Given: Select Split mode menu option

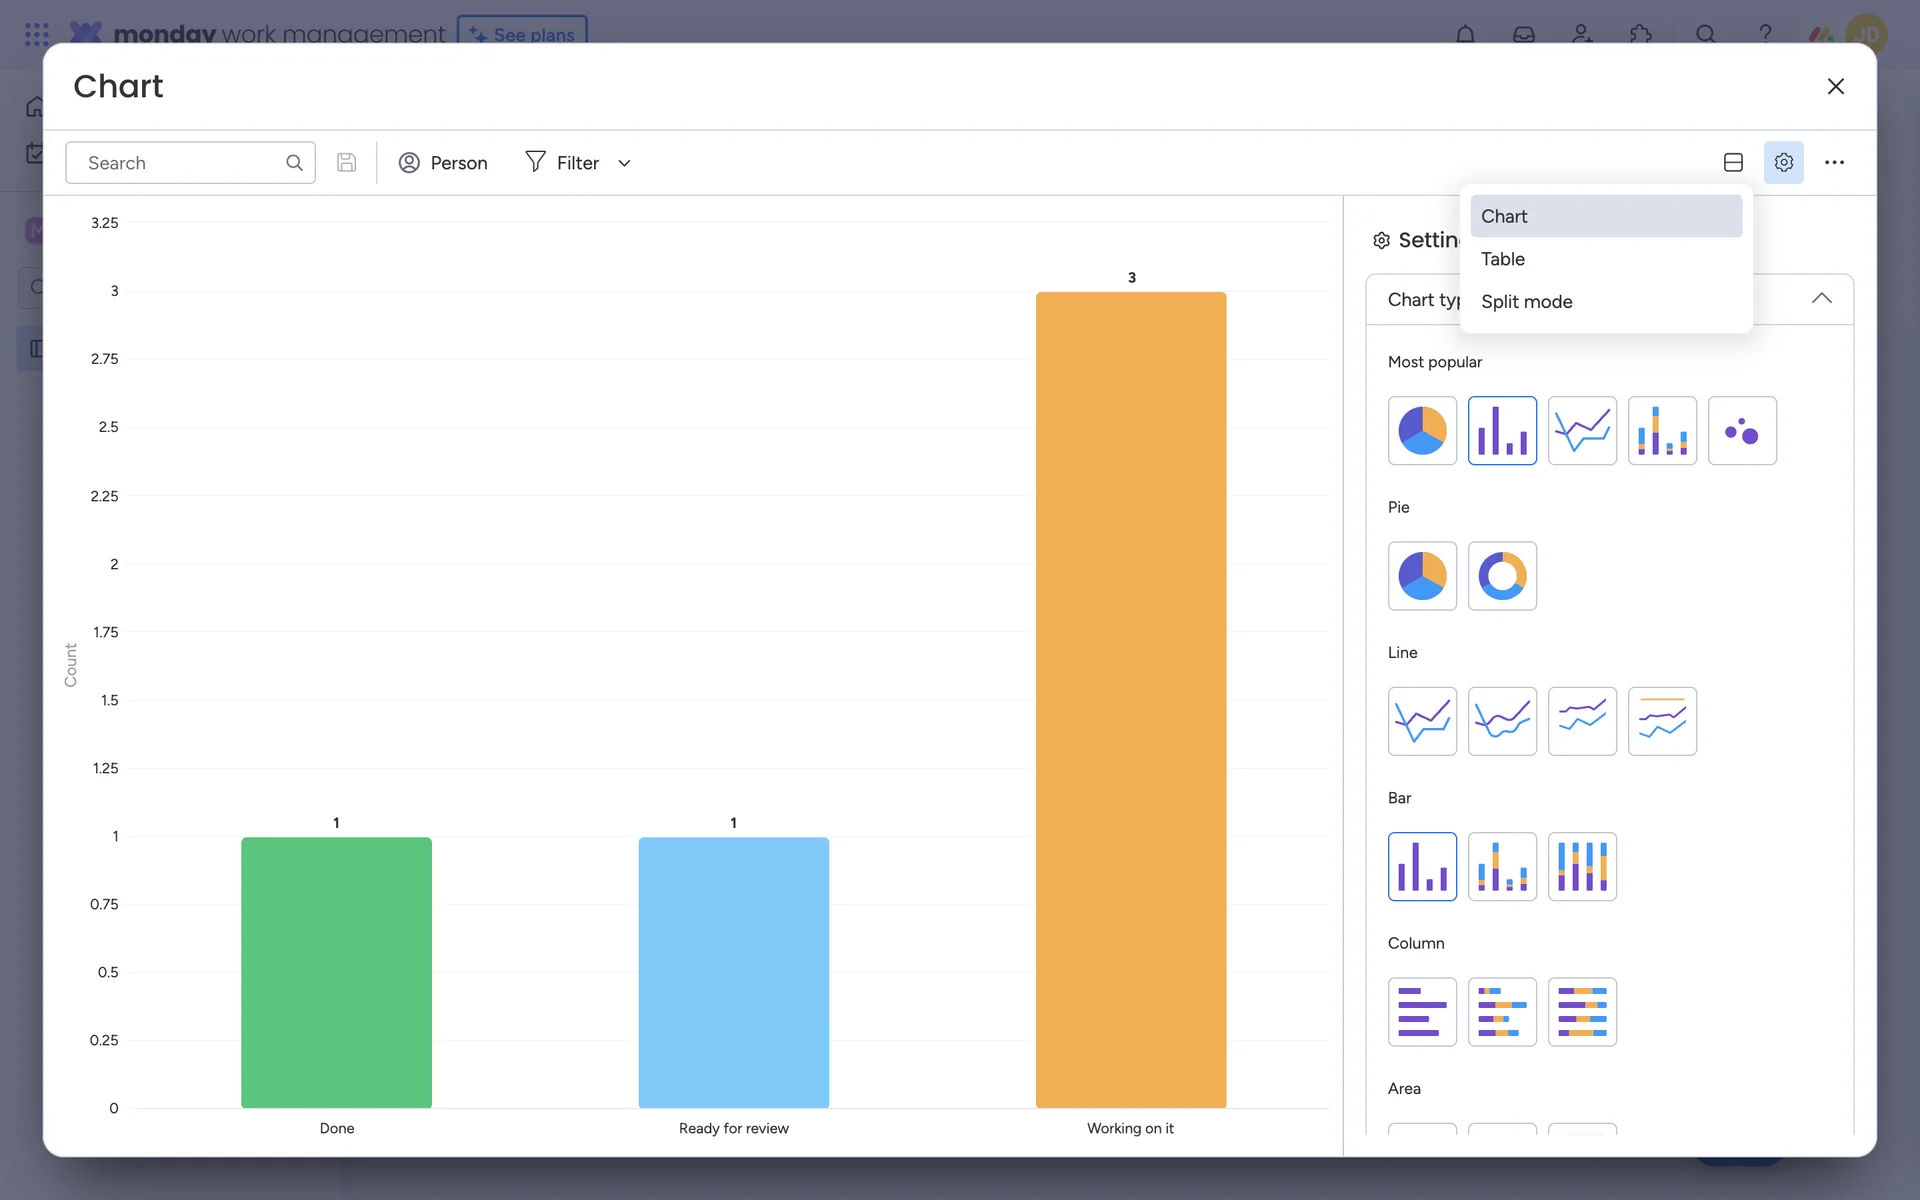Looking at the screenshot, I should click(1526, 302).
